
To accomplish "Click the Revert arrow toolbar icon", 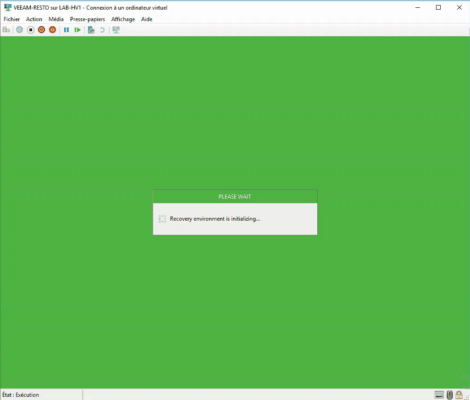I will 102,30.
